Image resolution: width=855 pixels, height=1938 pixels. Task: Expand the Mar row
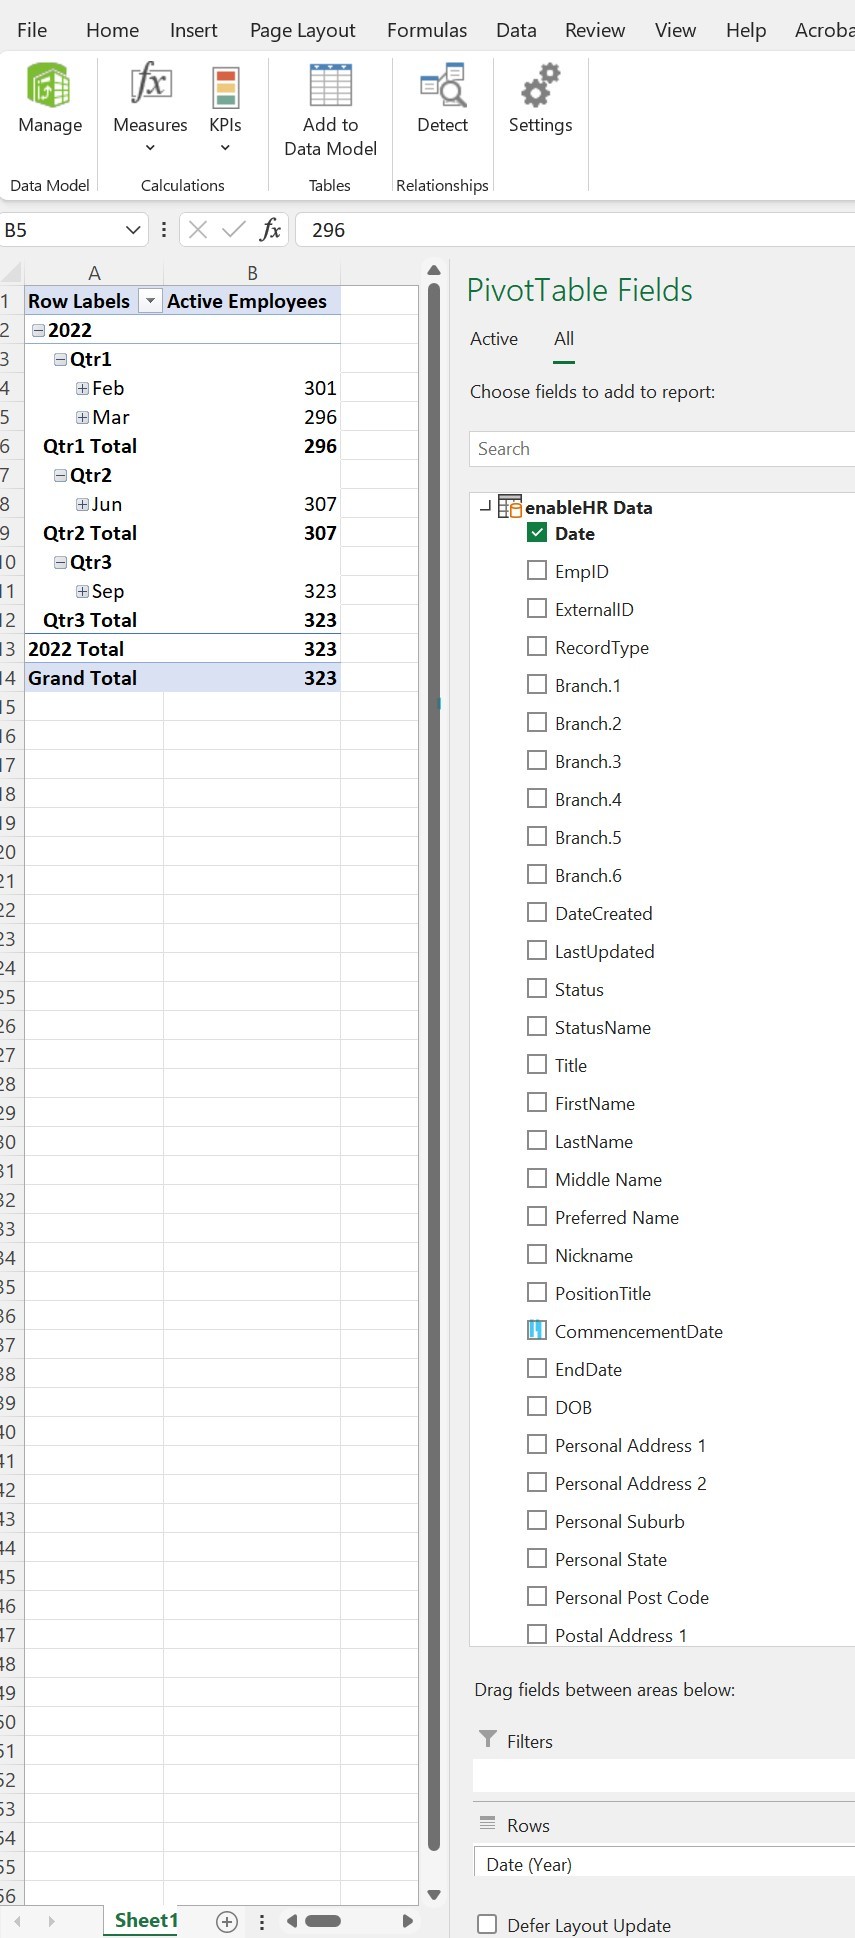tap(82, 417)
